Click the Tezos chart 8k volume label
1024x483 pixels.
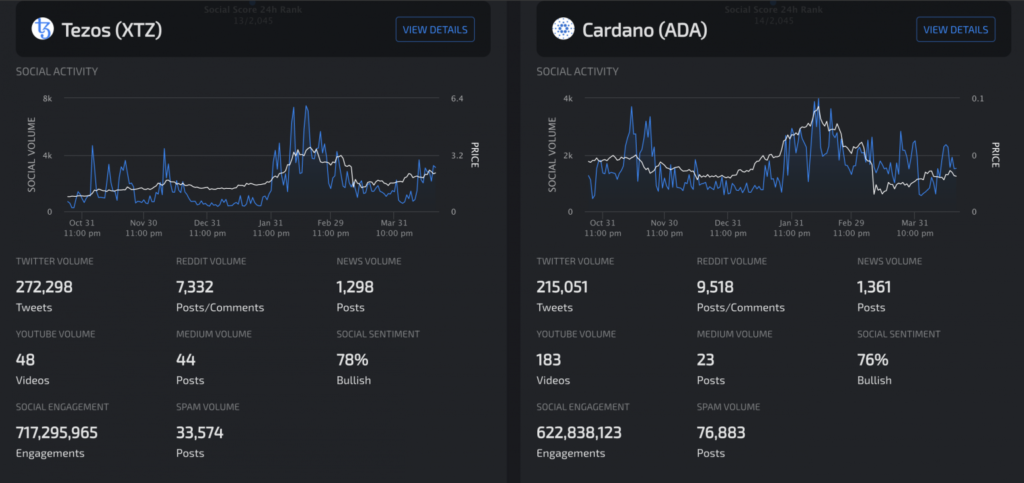pyautogui.click(x=48, y=99)
